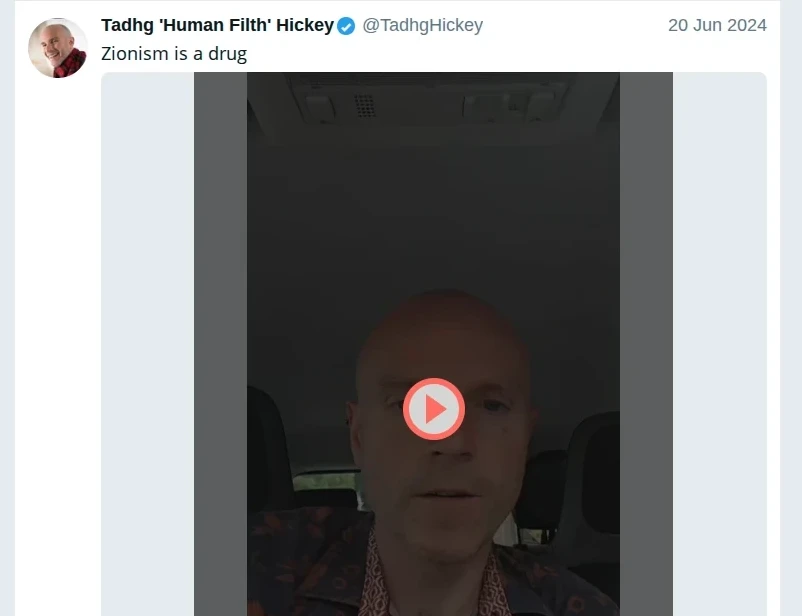Open the @TadhgHickey handle link
Screen dimensions: 802x616
[x=422, y=26]
